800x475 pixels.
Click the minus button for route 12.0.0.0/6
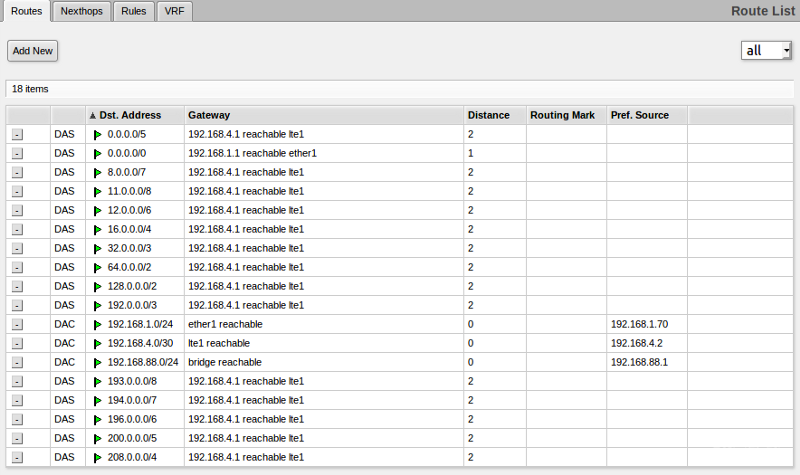coord(17,211)
